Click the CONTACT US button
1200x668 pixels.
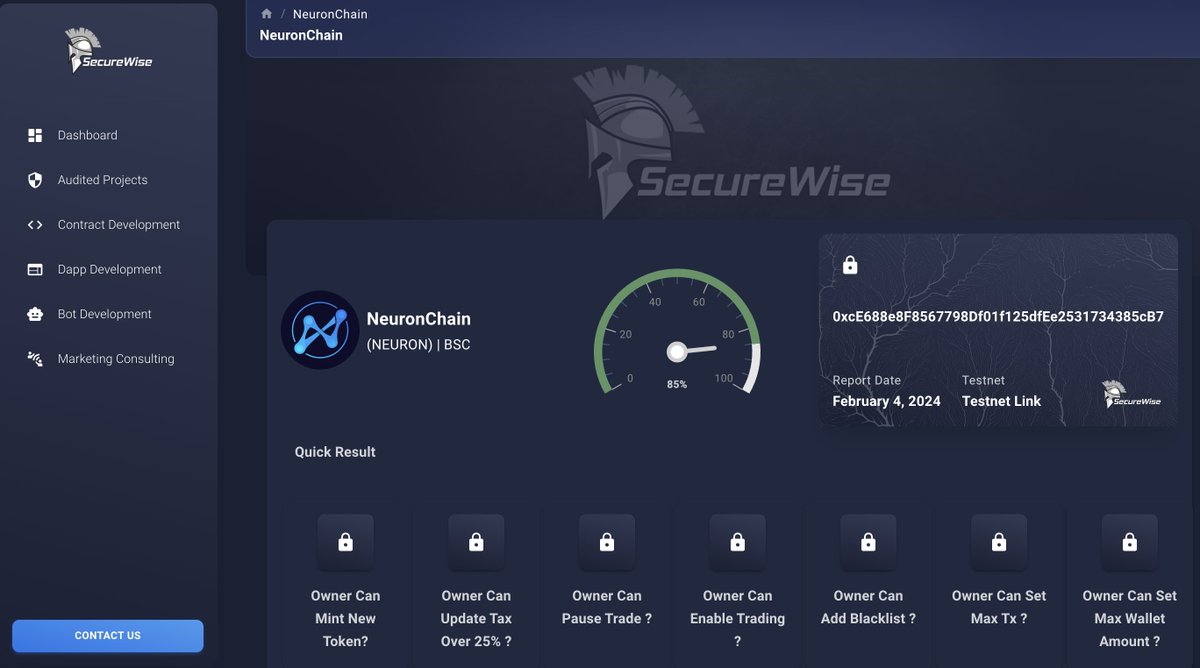(x=108, y=636)
